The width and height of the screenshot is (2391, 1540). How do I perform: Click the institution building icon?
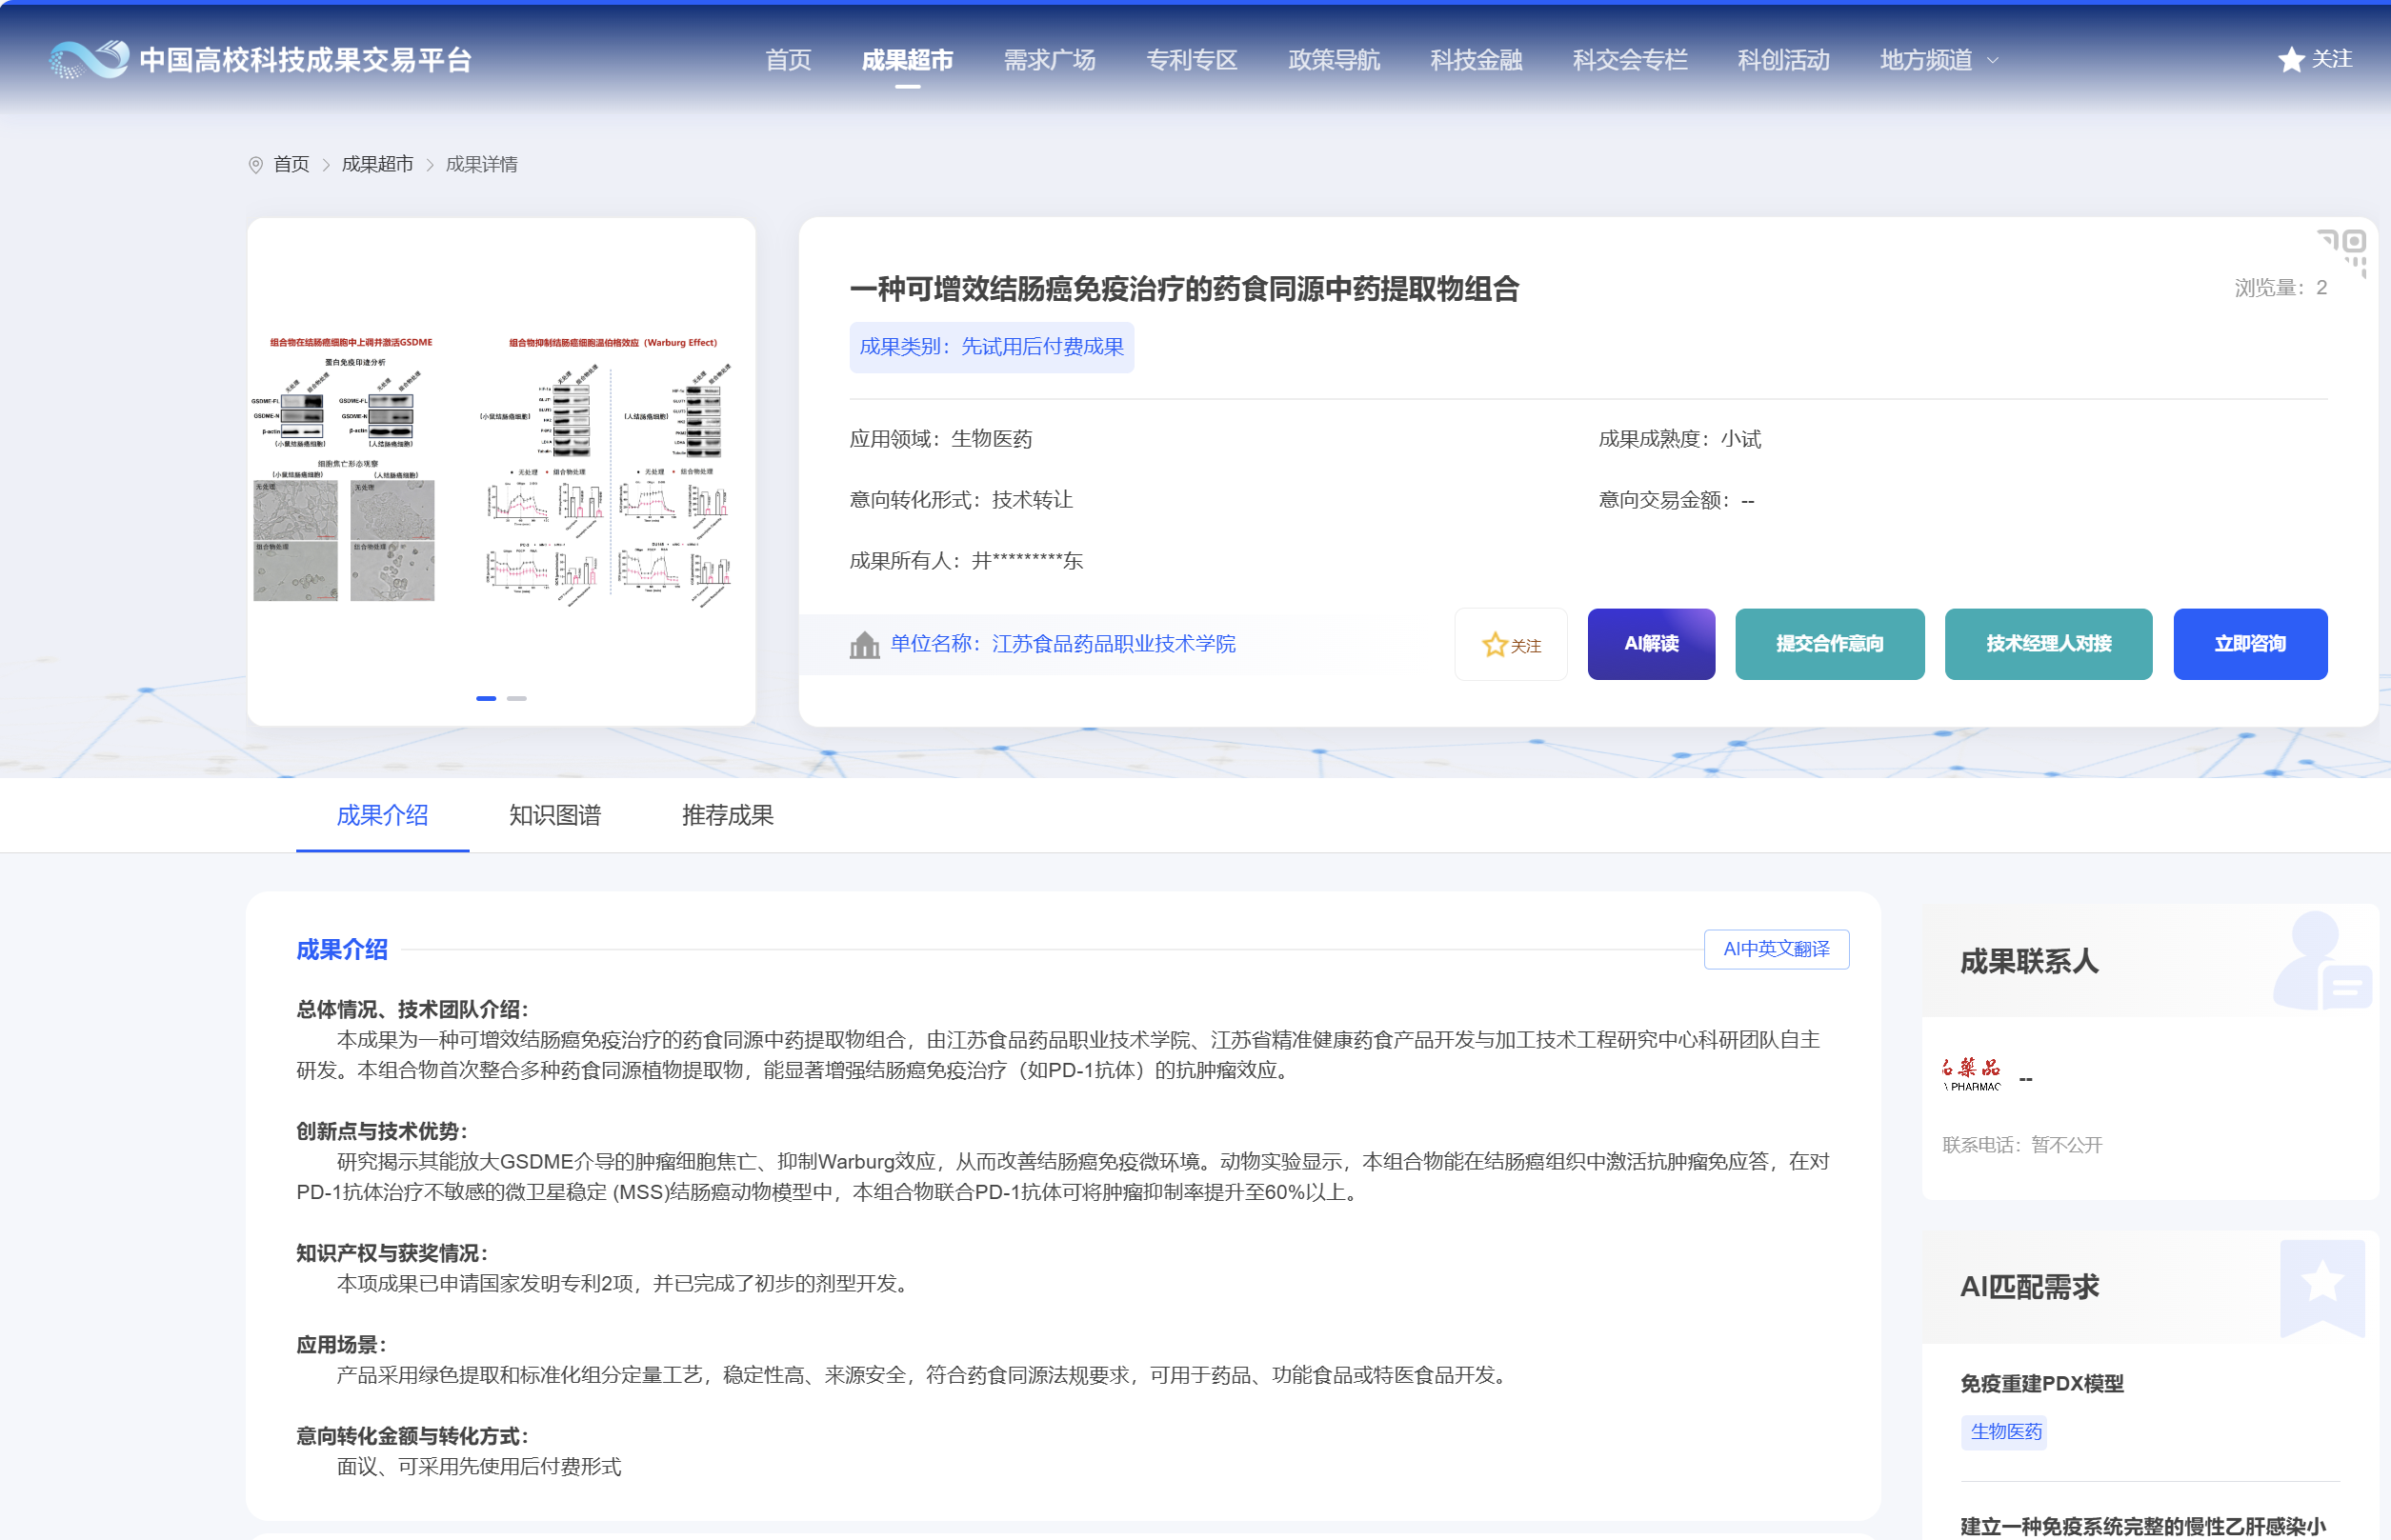[864, 645]
